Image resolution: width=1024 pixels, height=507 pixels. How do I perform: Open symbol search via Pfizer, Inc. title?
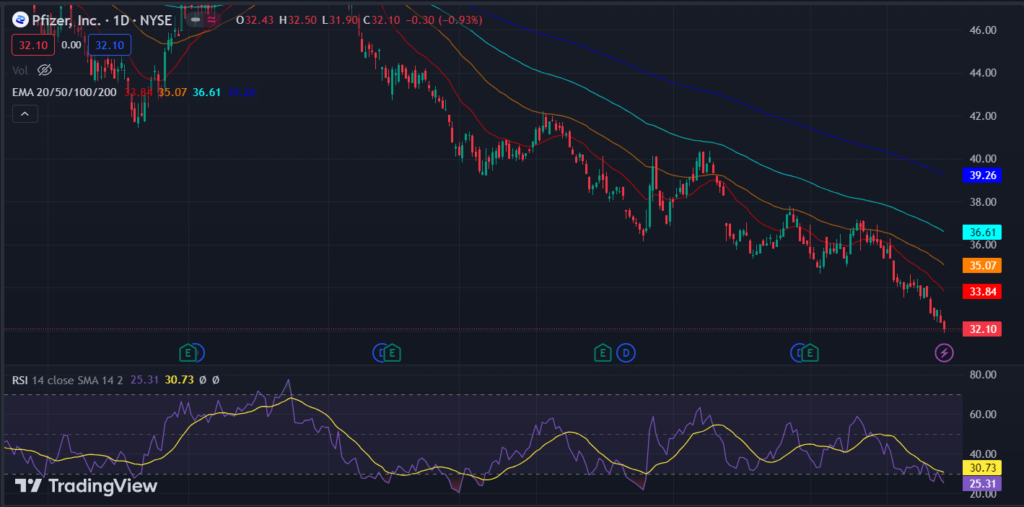click(x=67, y=20)
